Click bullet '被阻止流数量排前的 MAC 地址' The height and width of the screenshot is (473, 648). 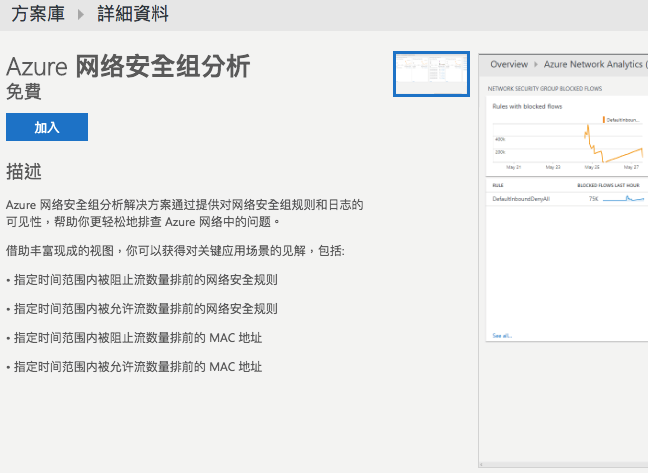coord(134,338)
